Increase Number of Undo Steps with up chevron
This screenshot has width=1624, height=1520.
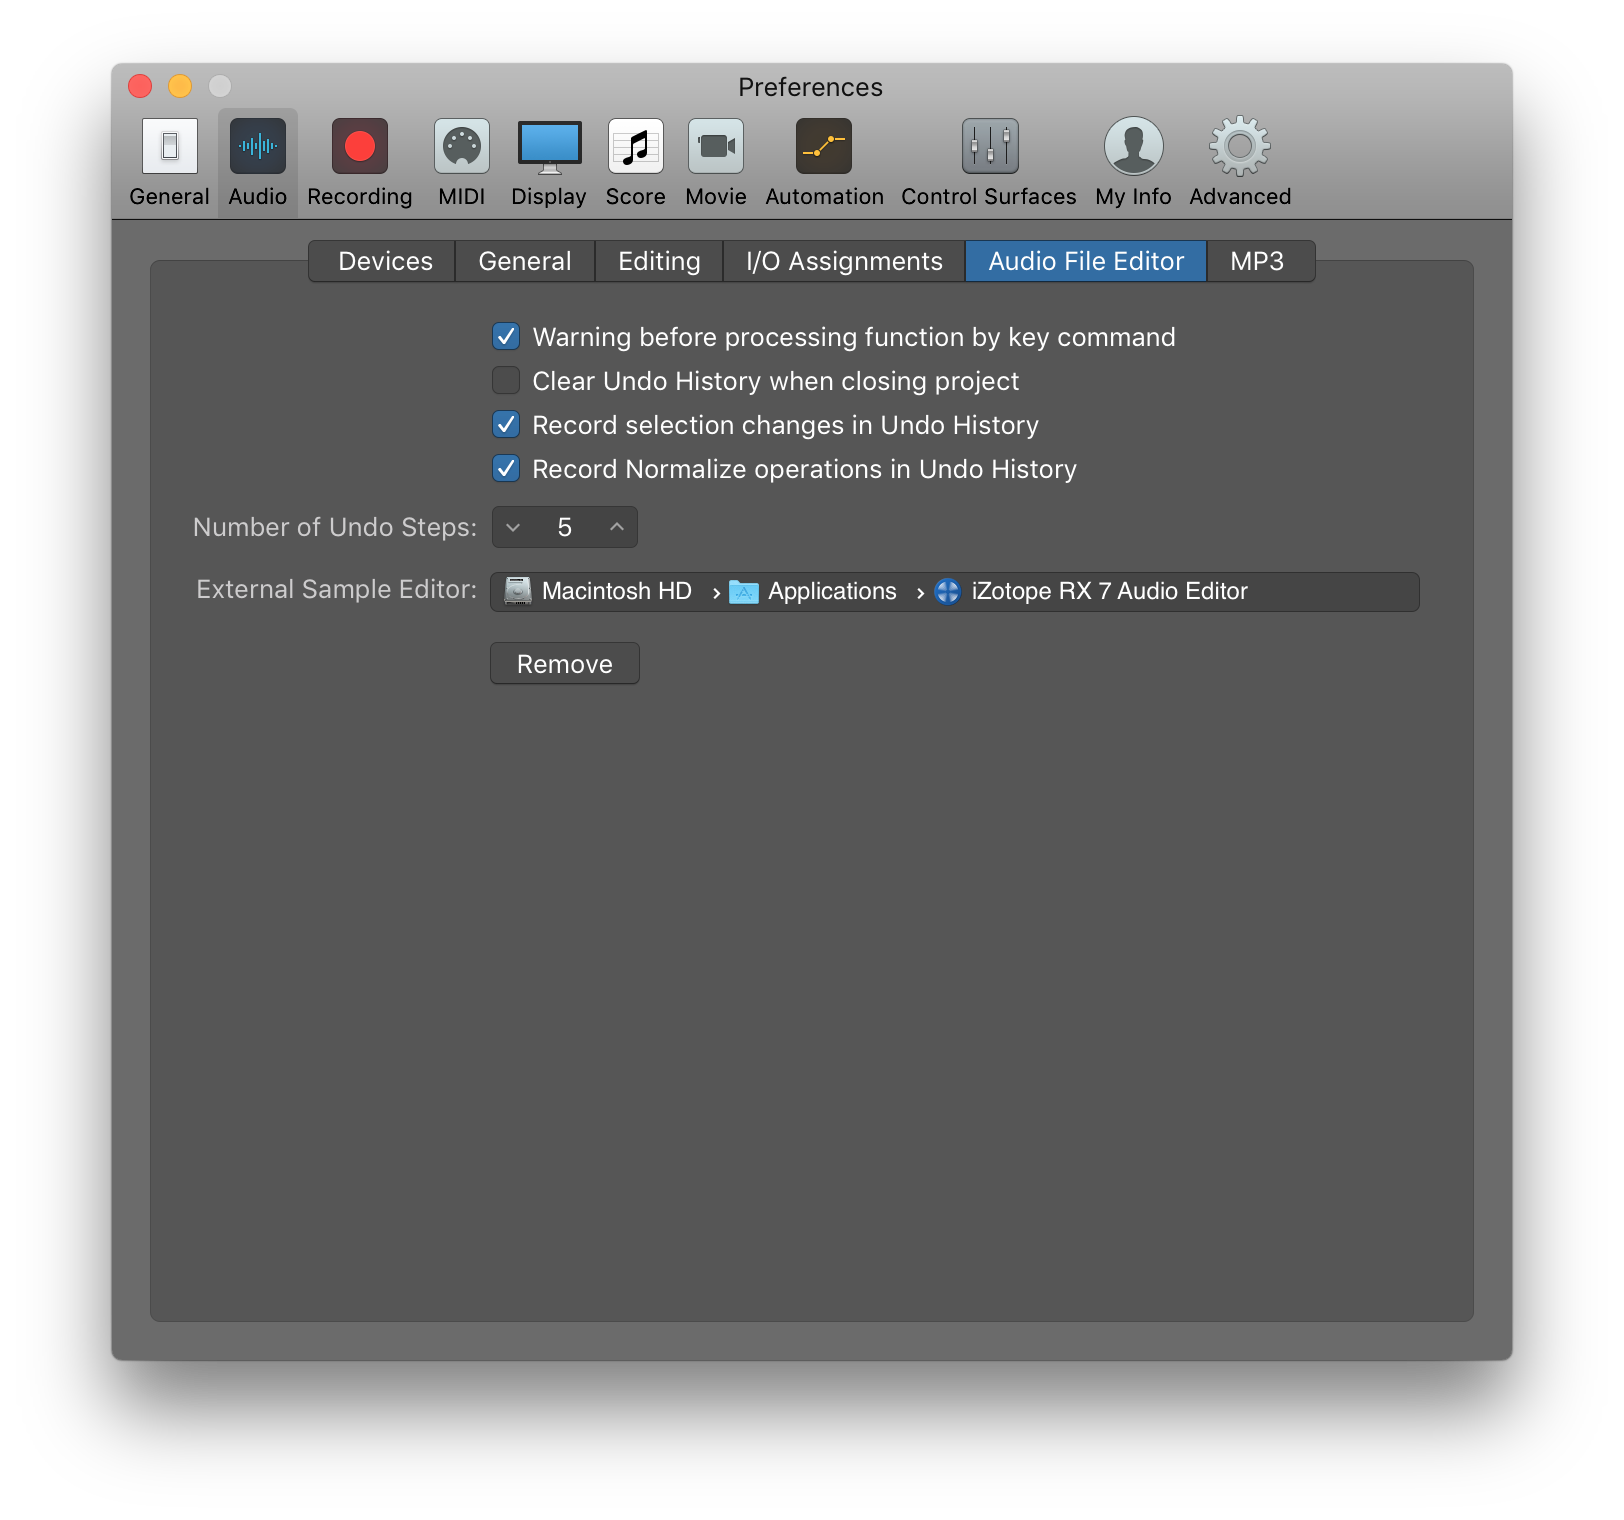(617, 527)
